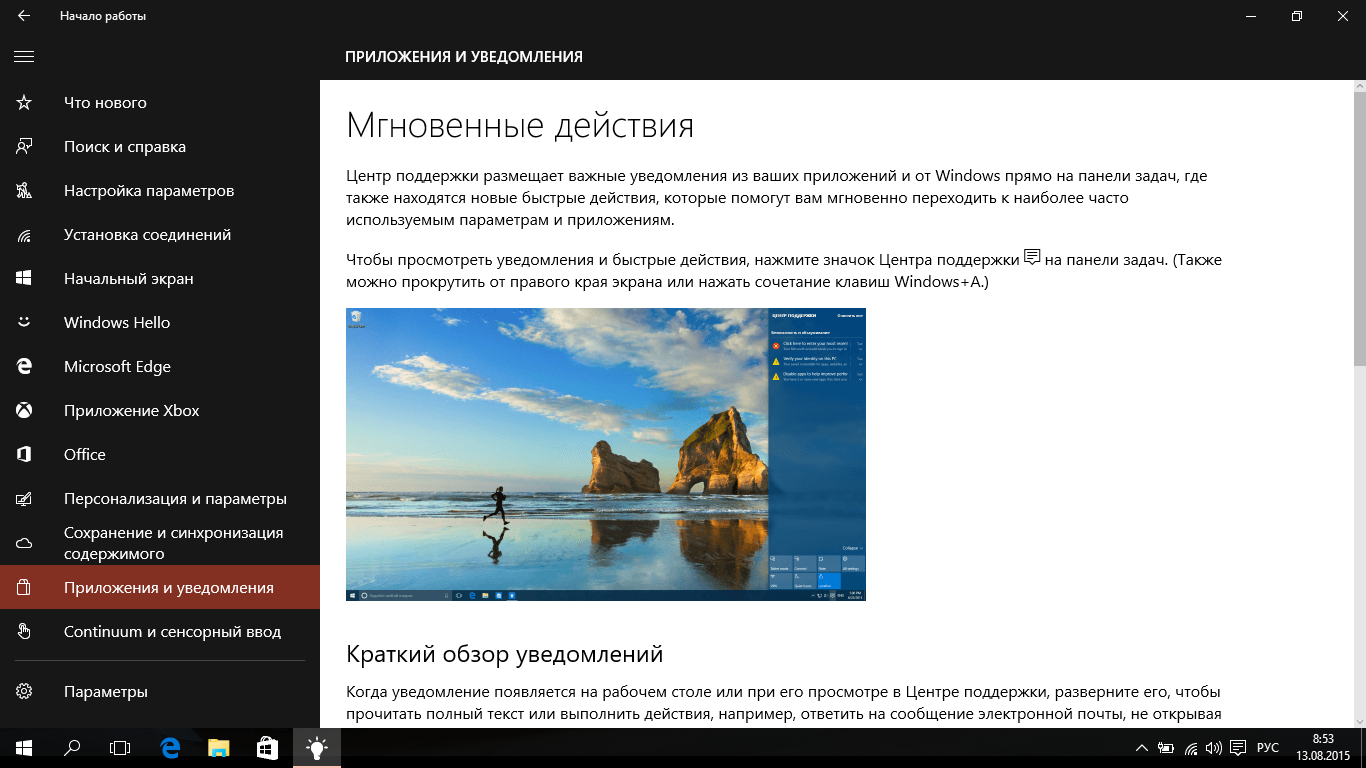The width and height of the screenshot is (1366, 768).
Task: Open the Office topic
Action: [160, 455]
